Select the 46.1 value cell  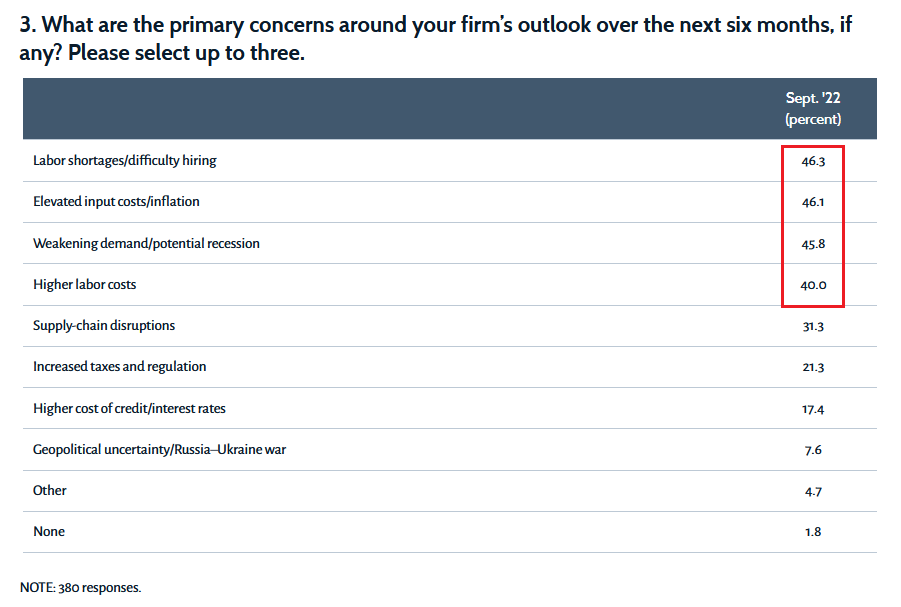[x=813, y=202]
